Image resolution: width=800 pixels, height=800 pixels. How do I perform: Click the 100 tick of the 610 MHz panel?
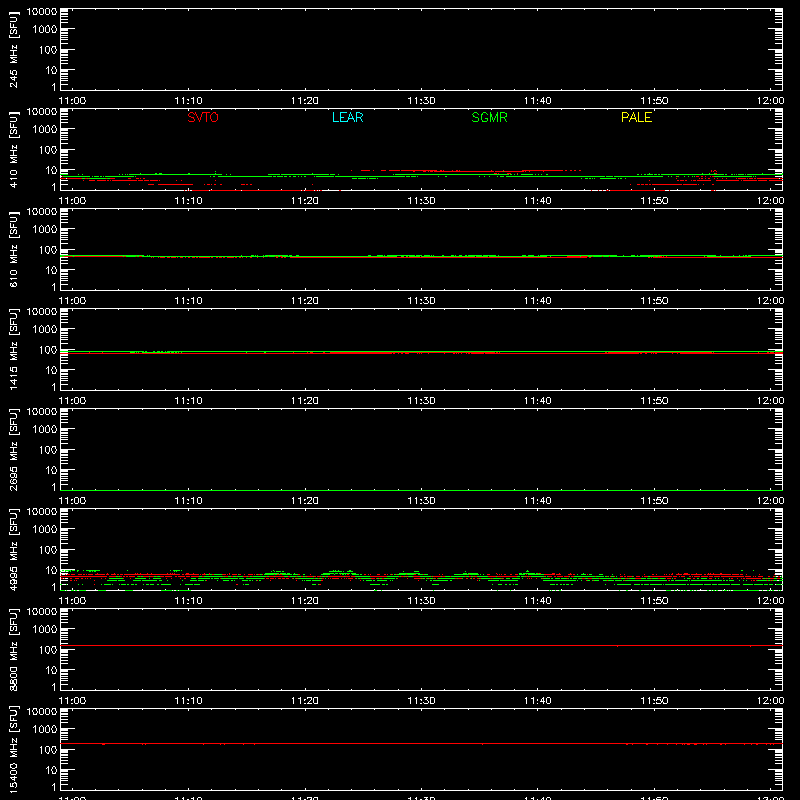[x=47, y=250]
